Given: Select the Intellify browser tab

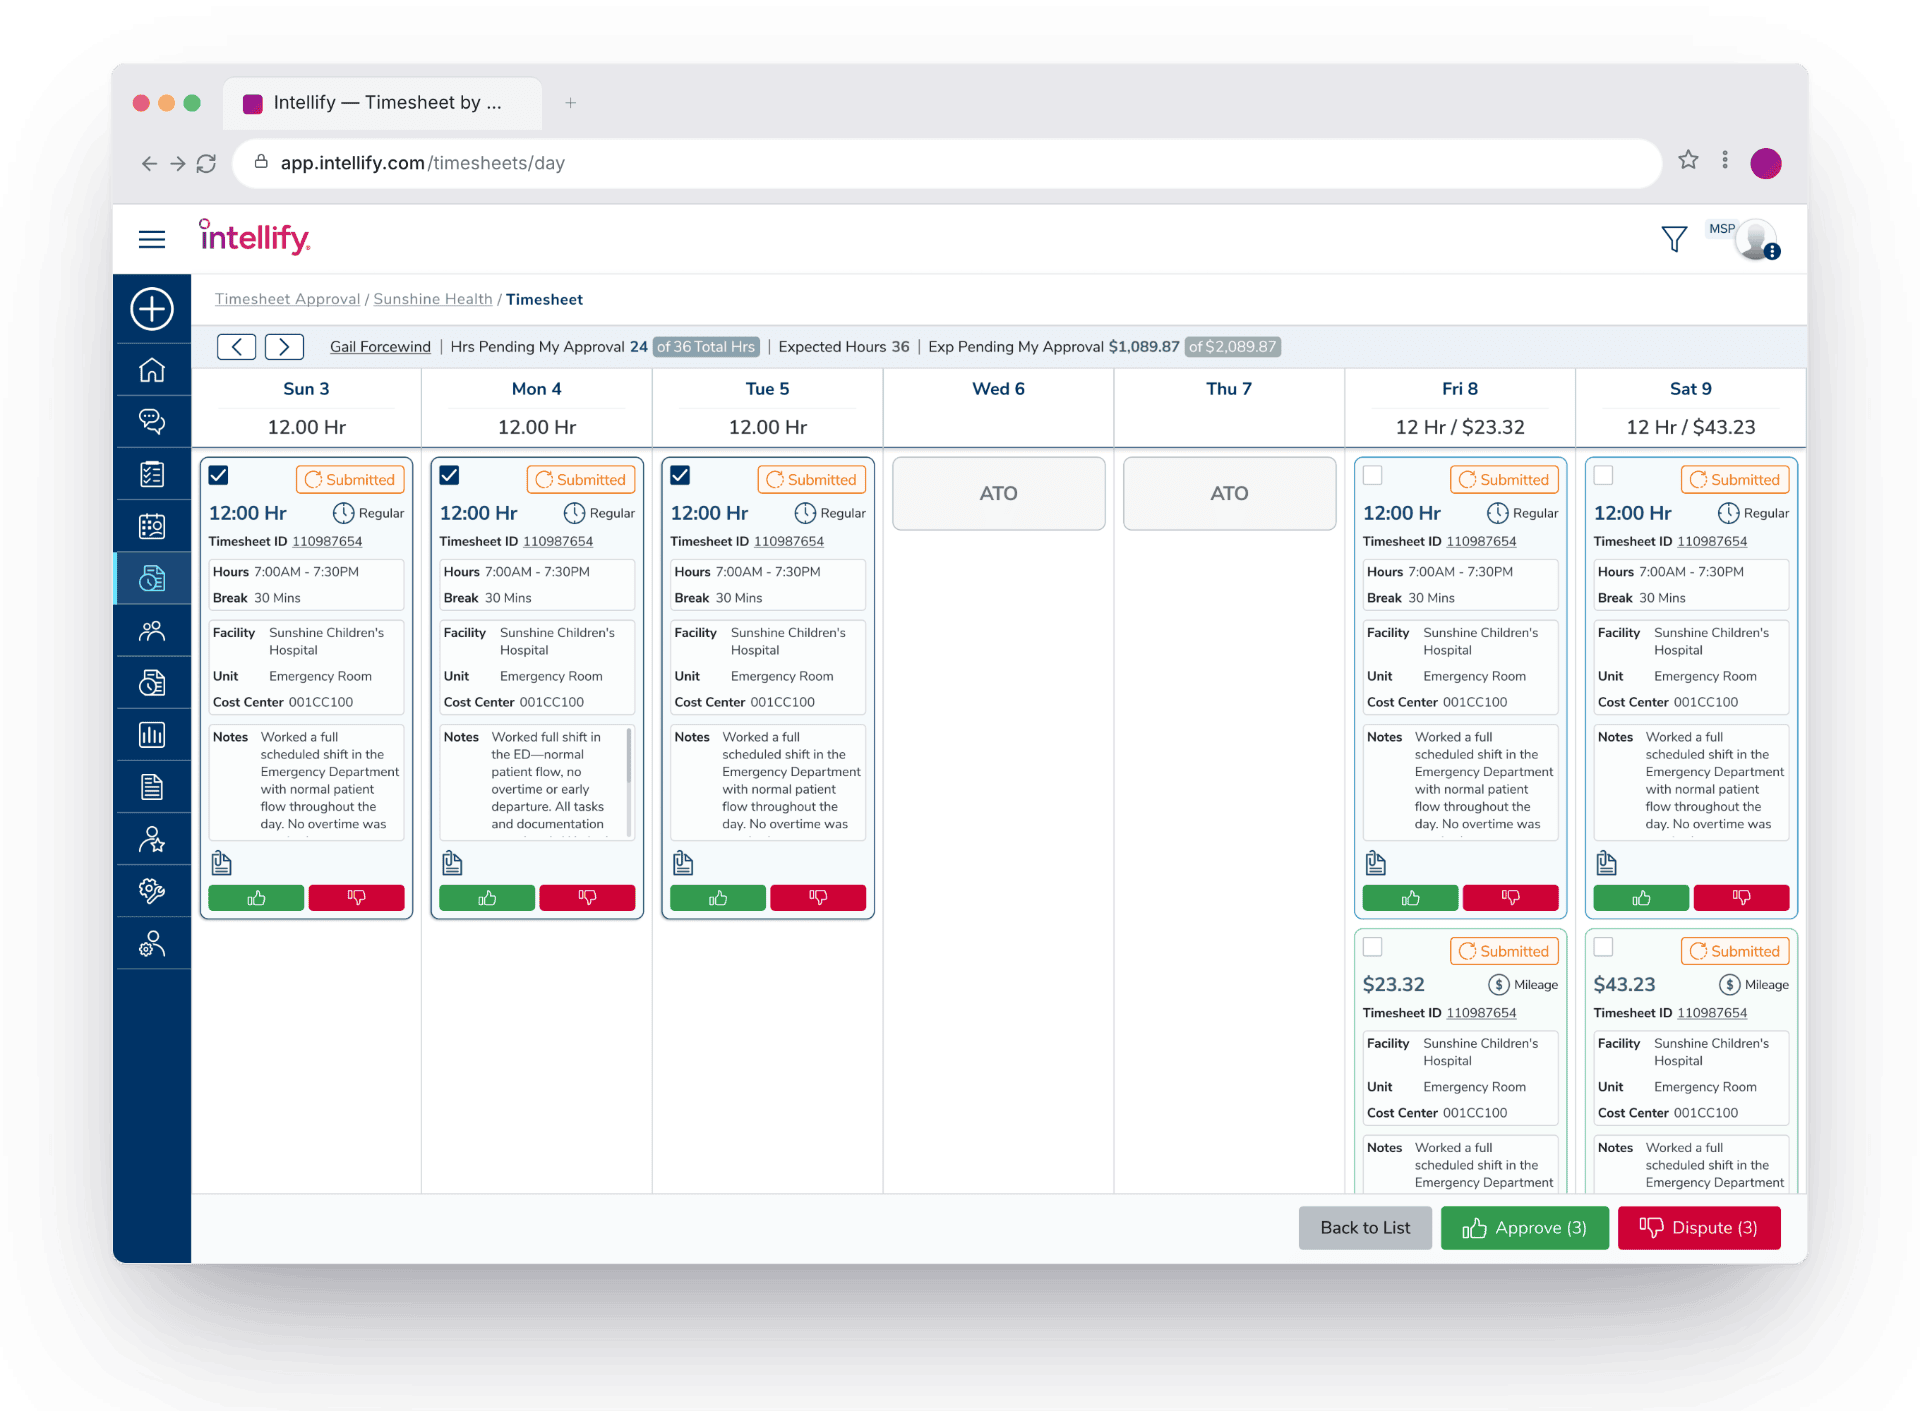Looking at the screenshot, I should (382, 103).
